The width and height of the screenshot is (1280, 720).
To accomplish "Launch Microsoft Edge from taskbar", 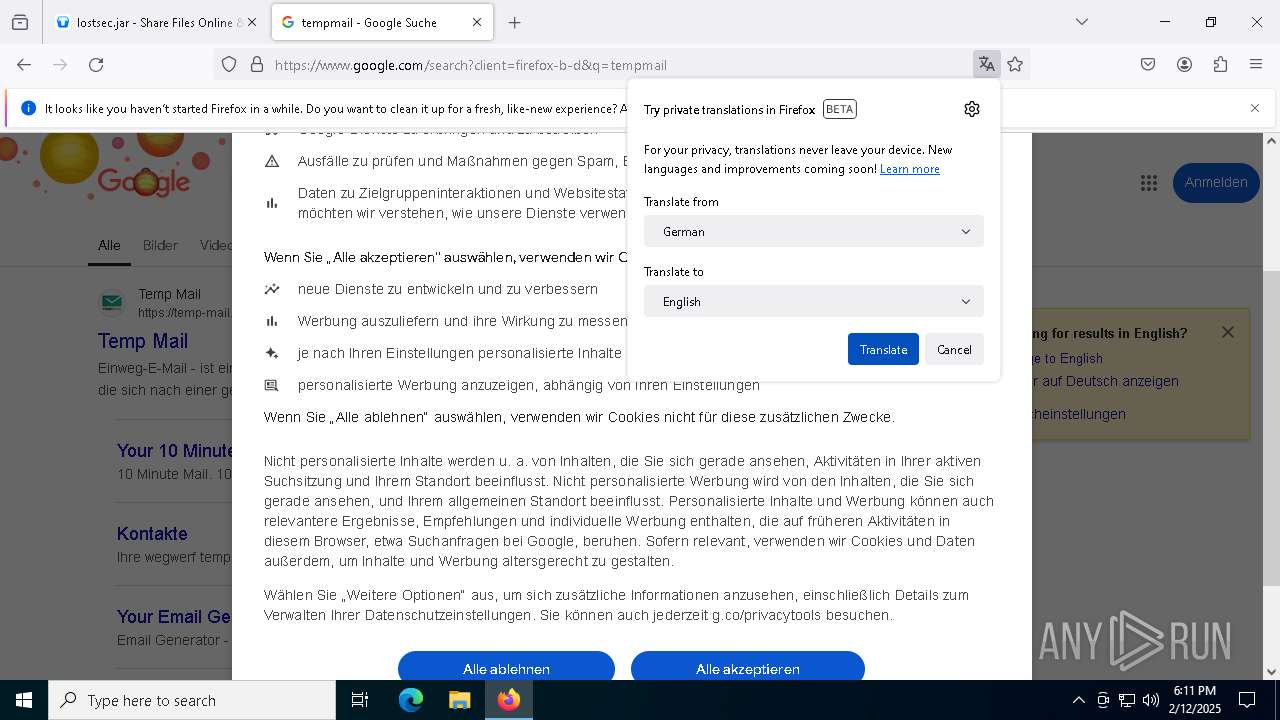I will [411, 700].
